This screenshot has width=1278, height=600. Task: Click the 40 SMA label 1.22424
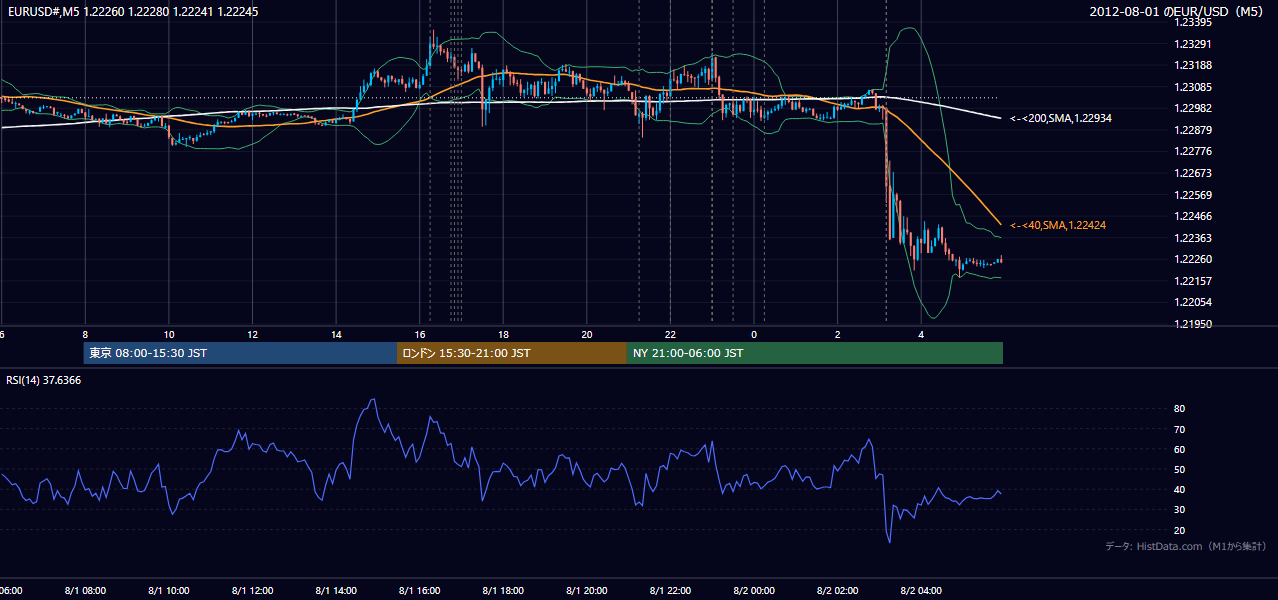click(x=1058, y=226)
